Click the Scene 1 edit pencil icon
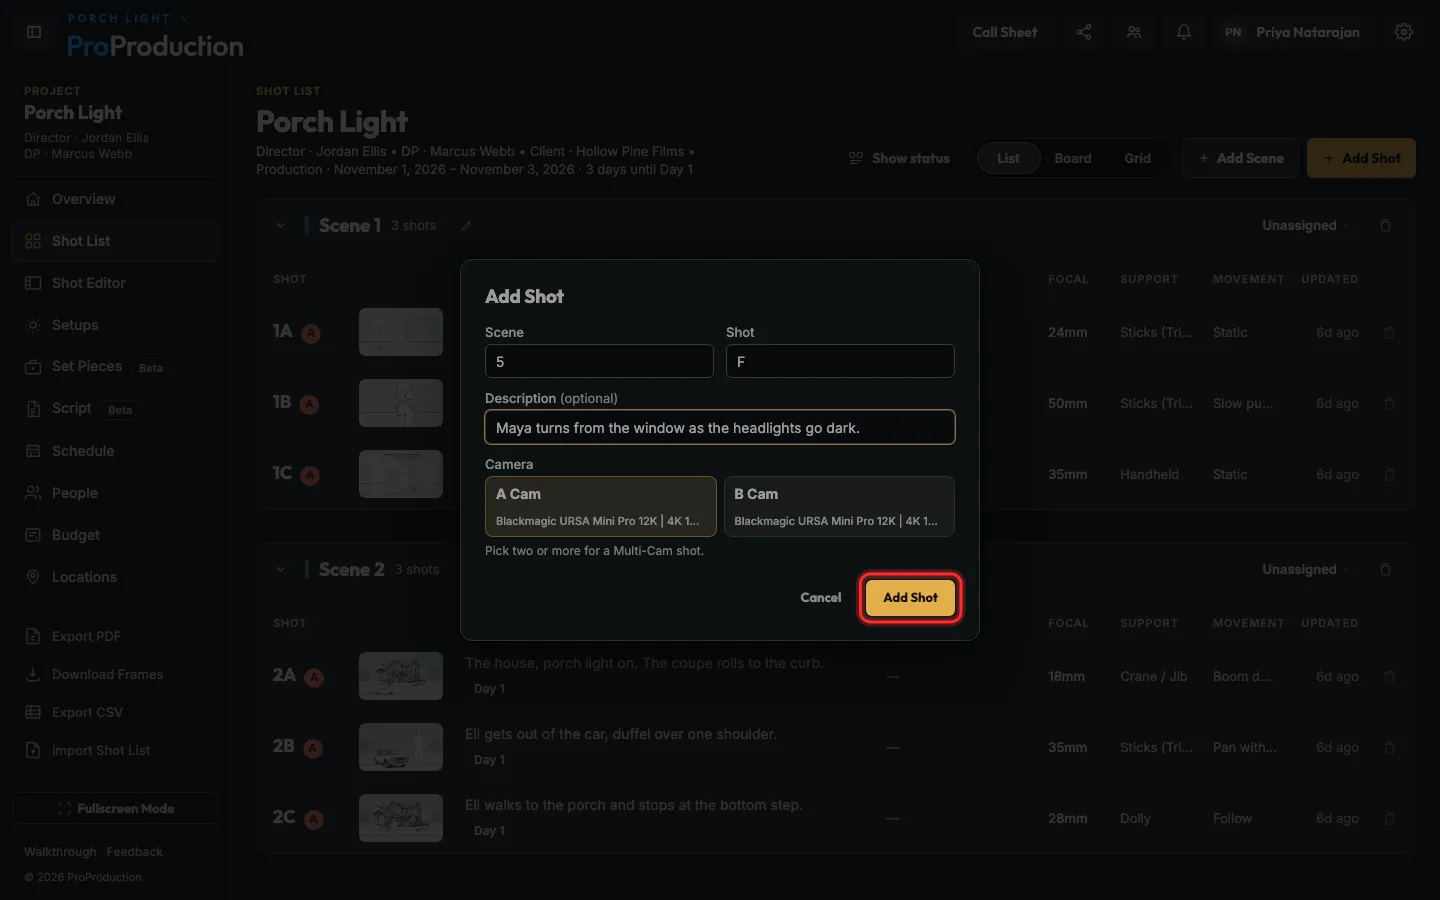The width and height of the screenshot is (1440, 900). [467, 226]
